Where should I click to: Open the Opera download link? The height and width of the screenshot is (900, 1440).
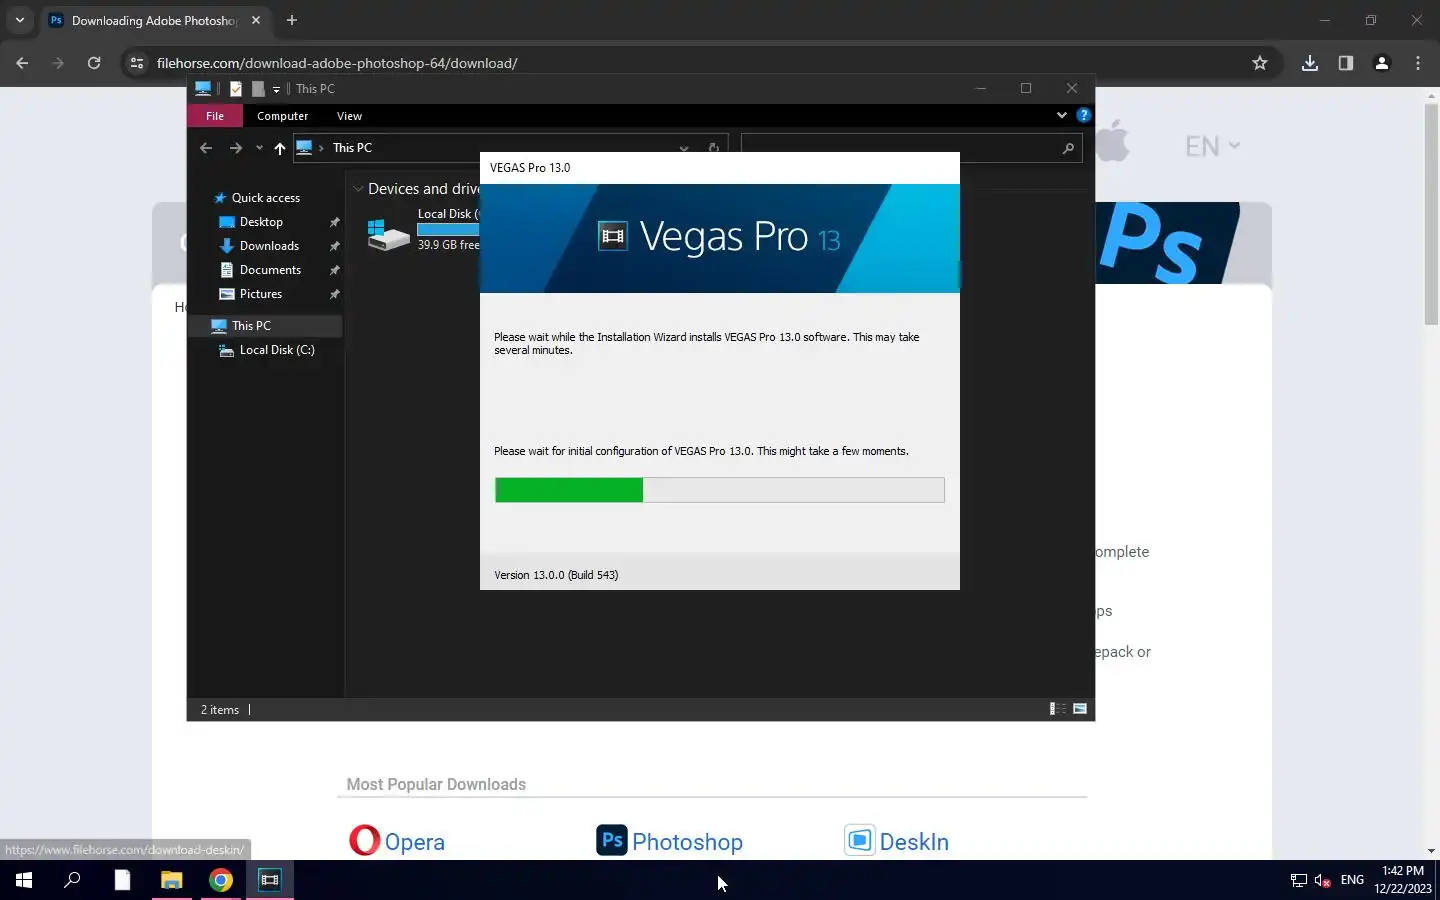(x=414, y=842)
